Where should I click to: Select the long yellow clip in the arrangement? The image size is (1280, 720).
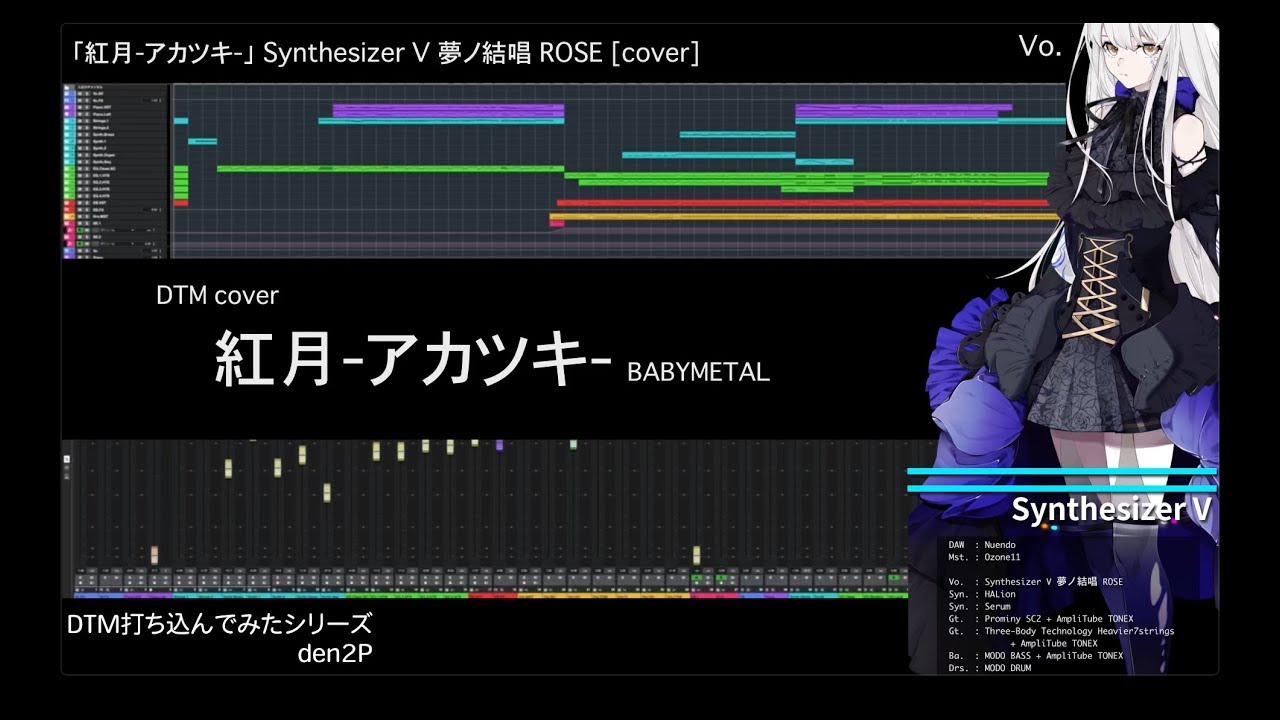pyautogui.click(x=804, y=216)
